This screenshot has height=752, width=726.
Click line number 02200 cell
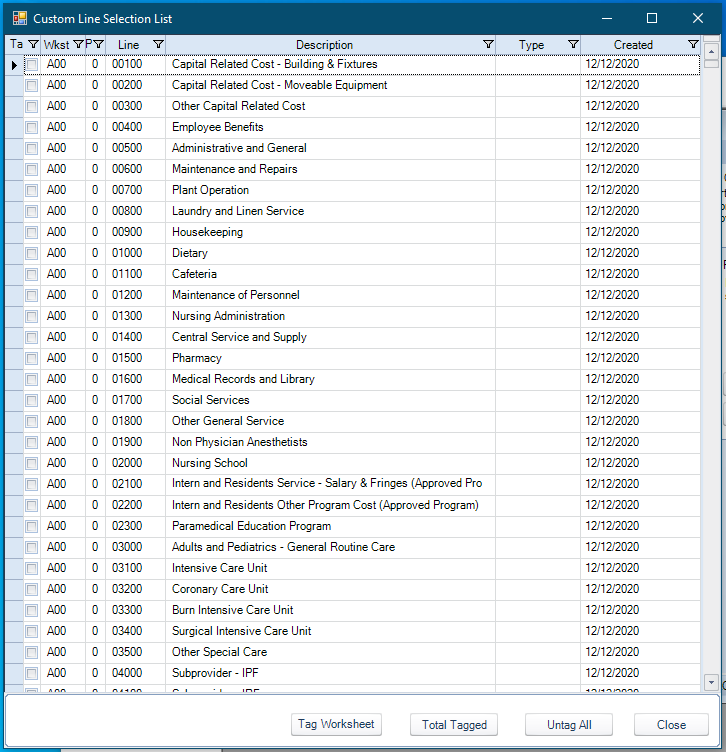(136, 505)
